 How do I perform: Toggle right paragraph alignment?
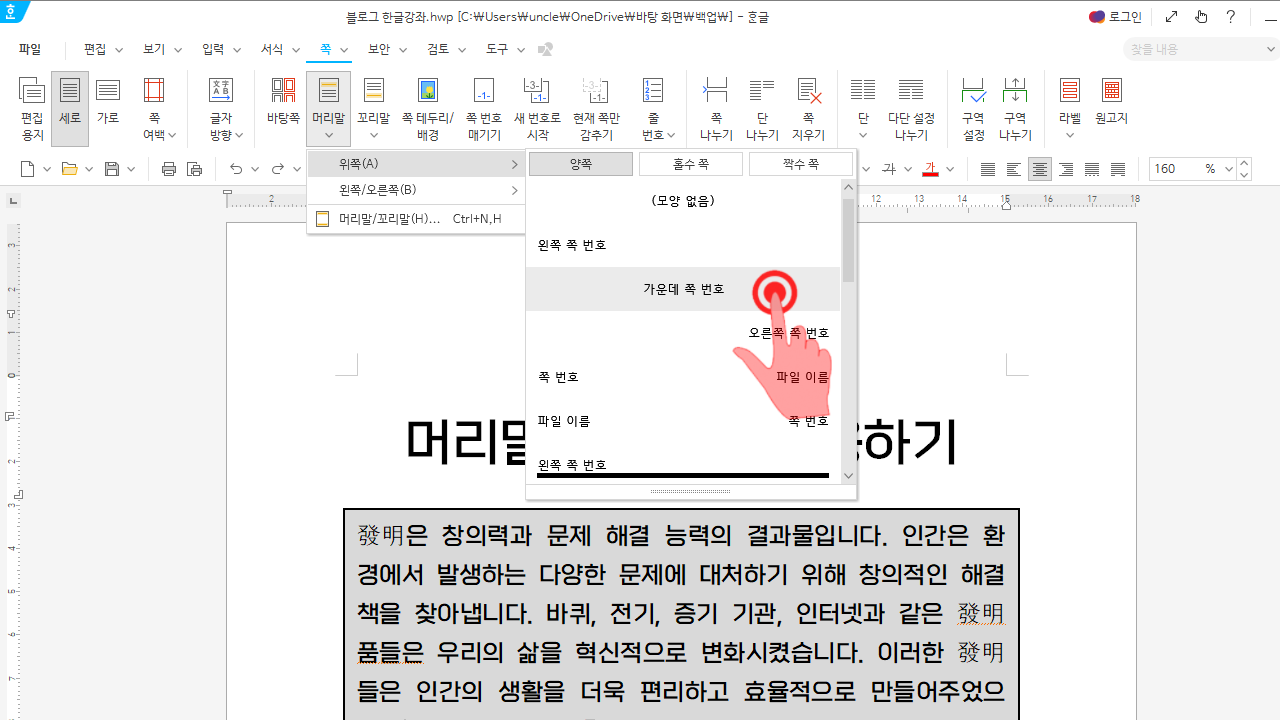[1066, 169]
